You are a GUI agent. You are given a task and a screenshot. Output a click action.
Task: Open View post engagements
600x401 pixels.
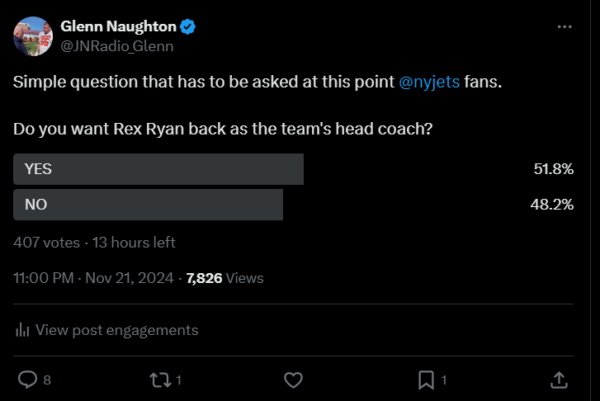pos(116,330)
